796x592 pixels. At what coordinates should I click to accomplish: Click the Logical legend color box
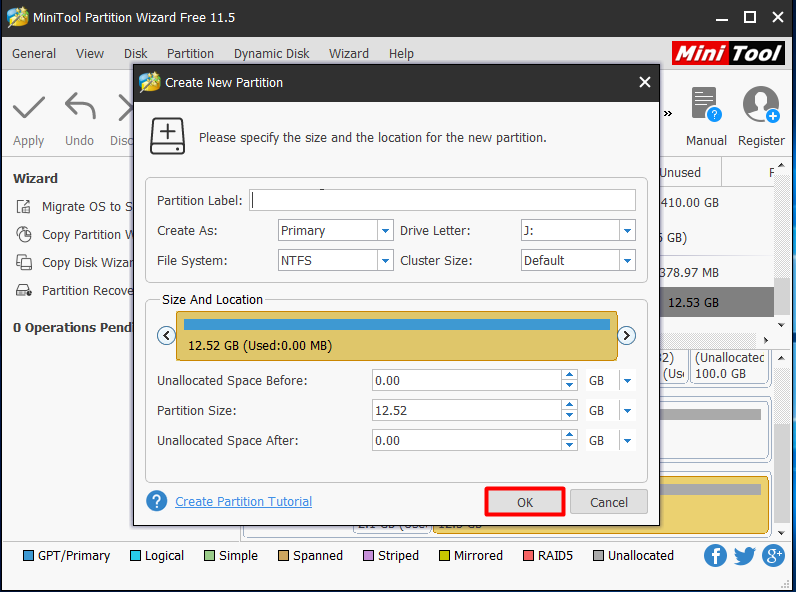pyautogui.click(x=135, y=556)
